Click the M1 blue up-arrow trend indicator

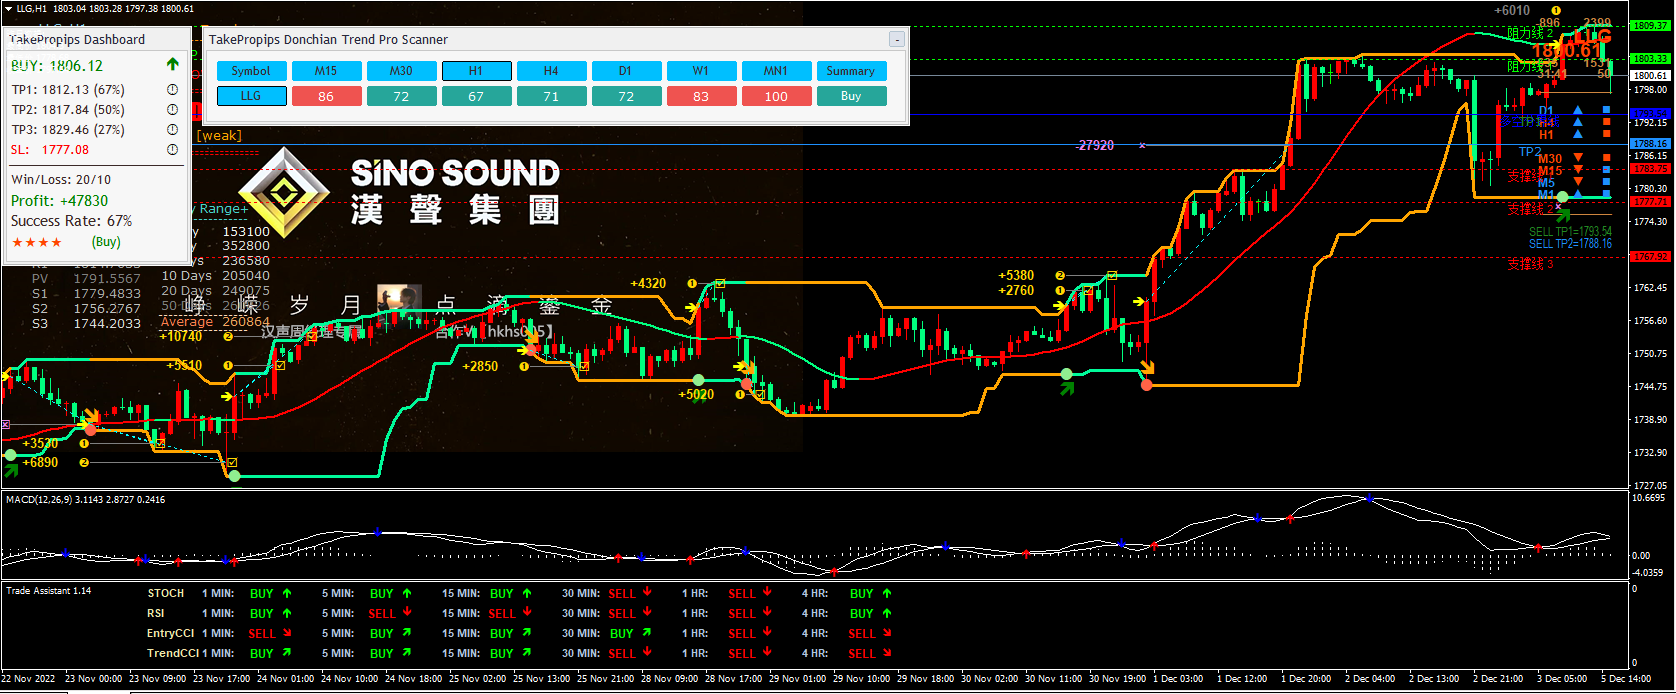[1578, 194]
